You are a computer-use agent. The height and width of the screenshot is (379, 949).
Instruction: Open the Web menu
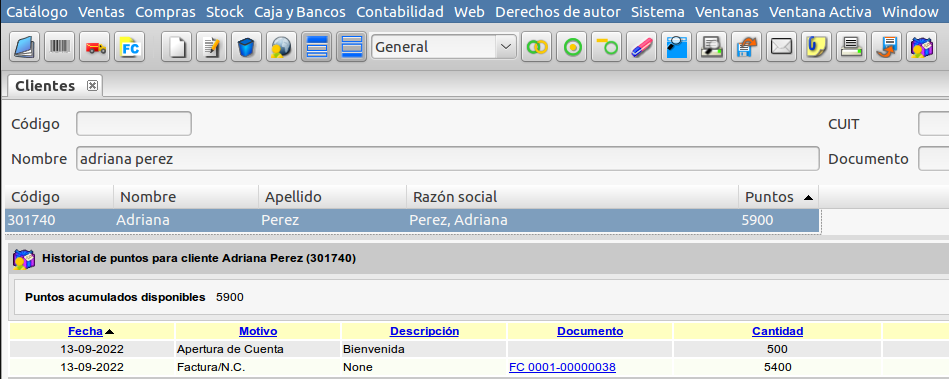pyautogui.click(x=470, y=12)
